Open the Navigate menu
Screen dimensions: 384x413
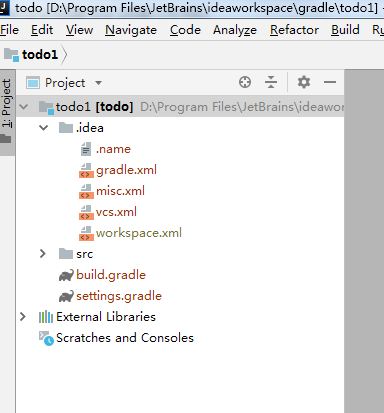coord(131,30)
